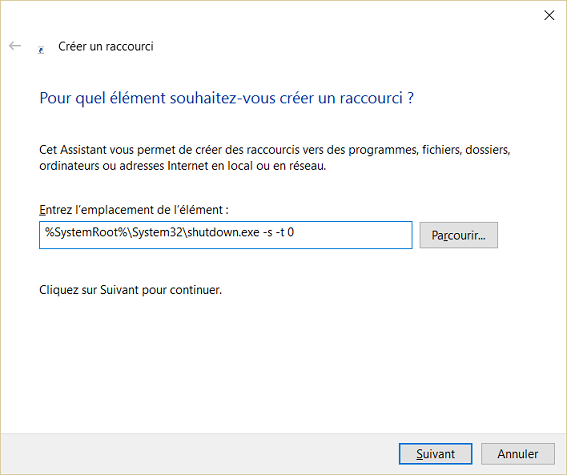
Task: Click the Créer un raccourci title text
Action: coord(106,46)
